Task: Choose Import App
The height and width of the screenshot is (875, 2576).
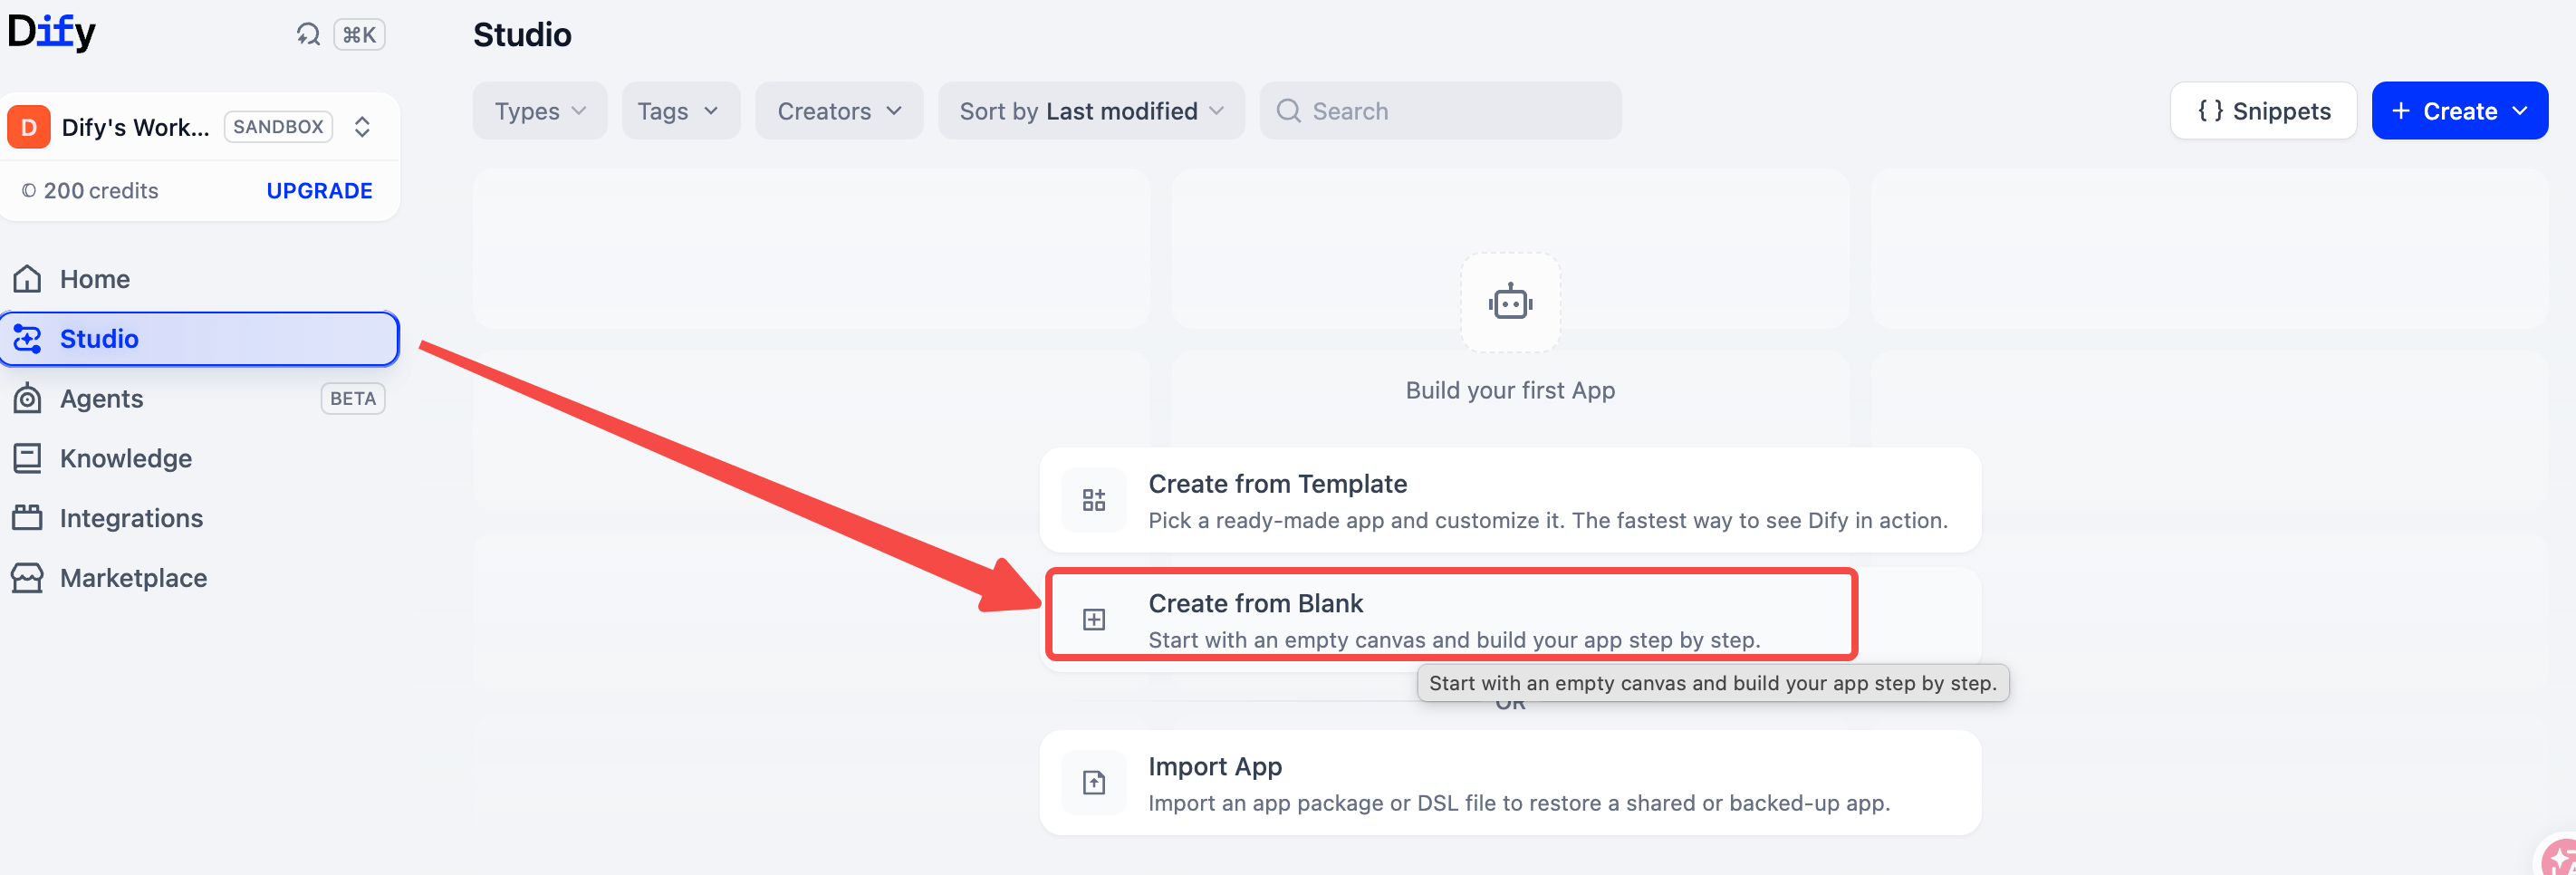Action: tap(1510, 783)
